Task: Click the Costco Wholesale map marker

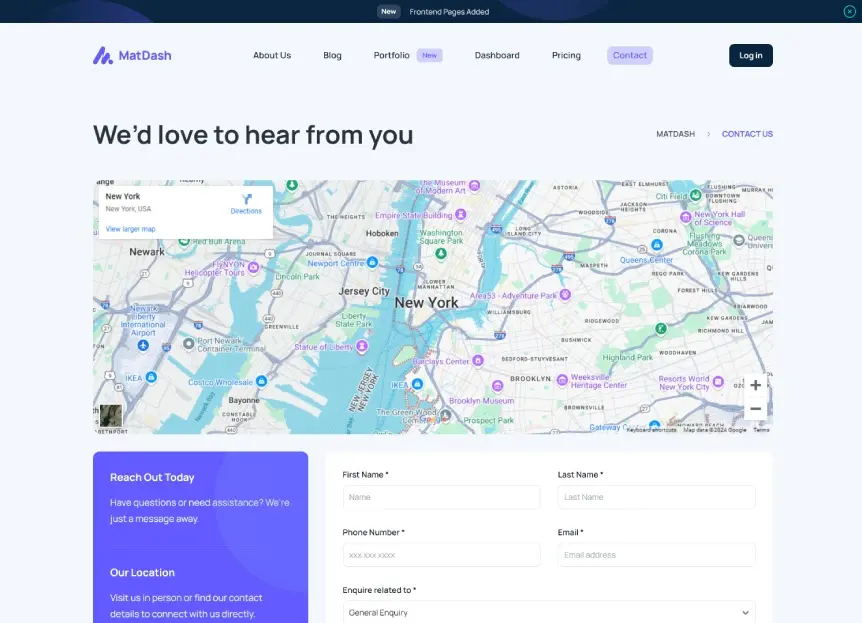Action: [x=261, y=381]
